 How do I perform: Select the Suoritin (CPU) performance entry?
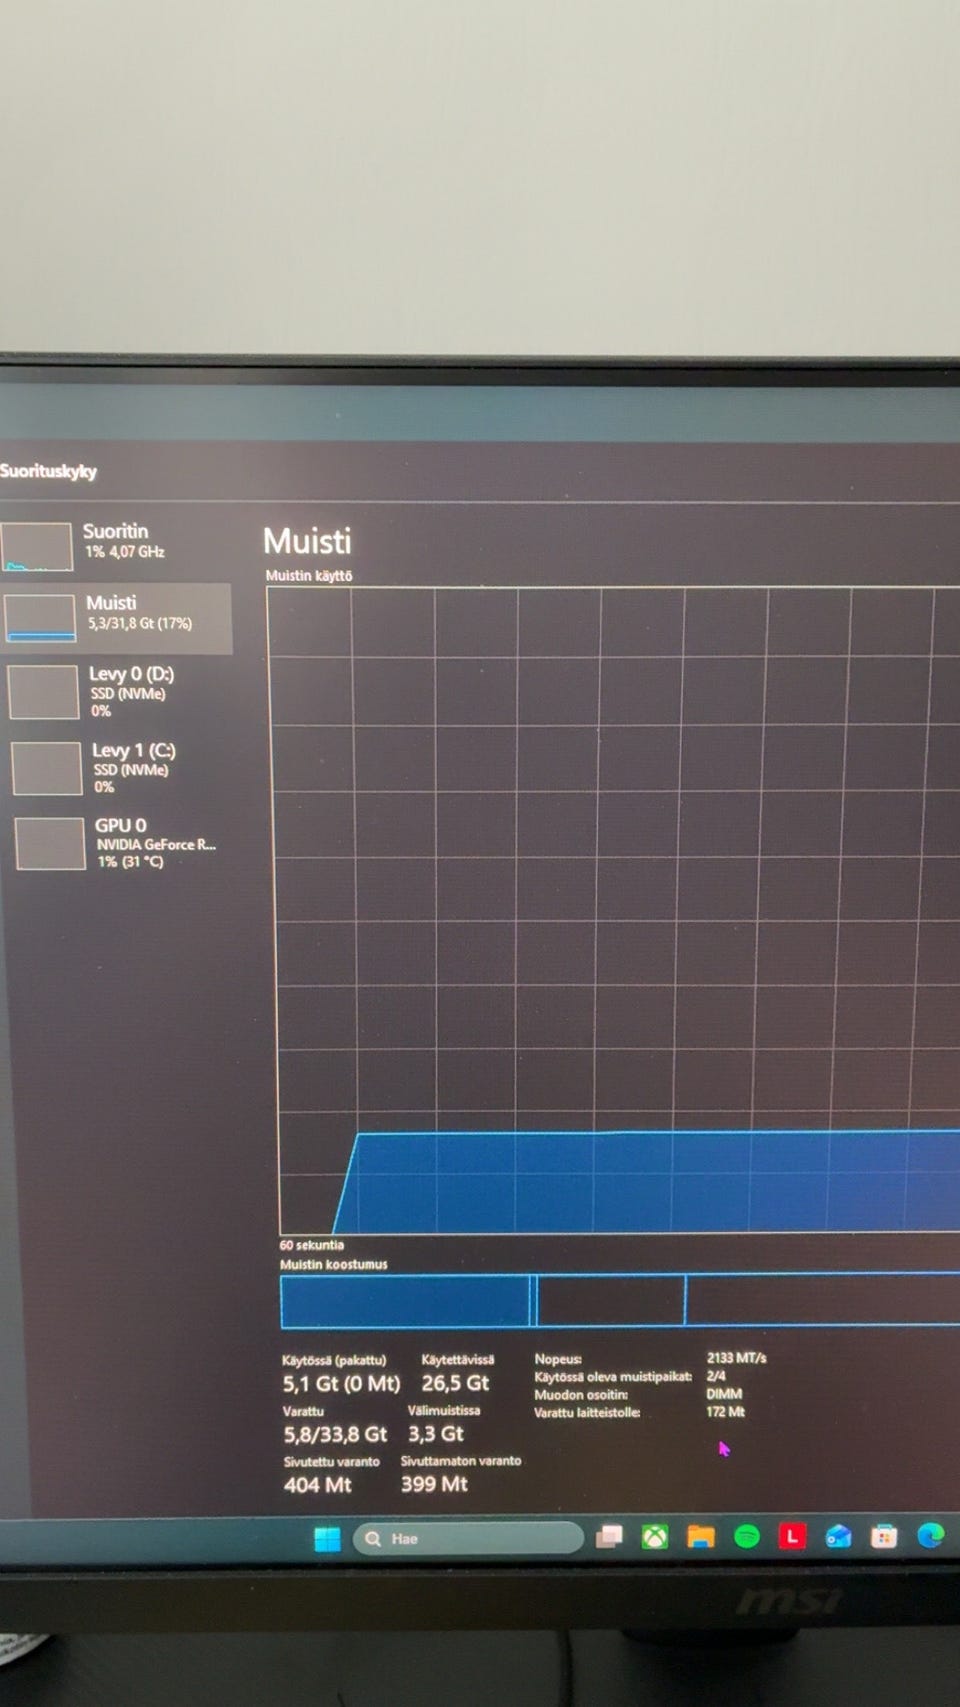coord(115,545)
